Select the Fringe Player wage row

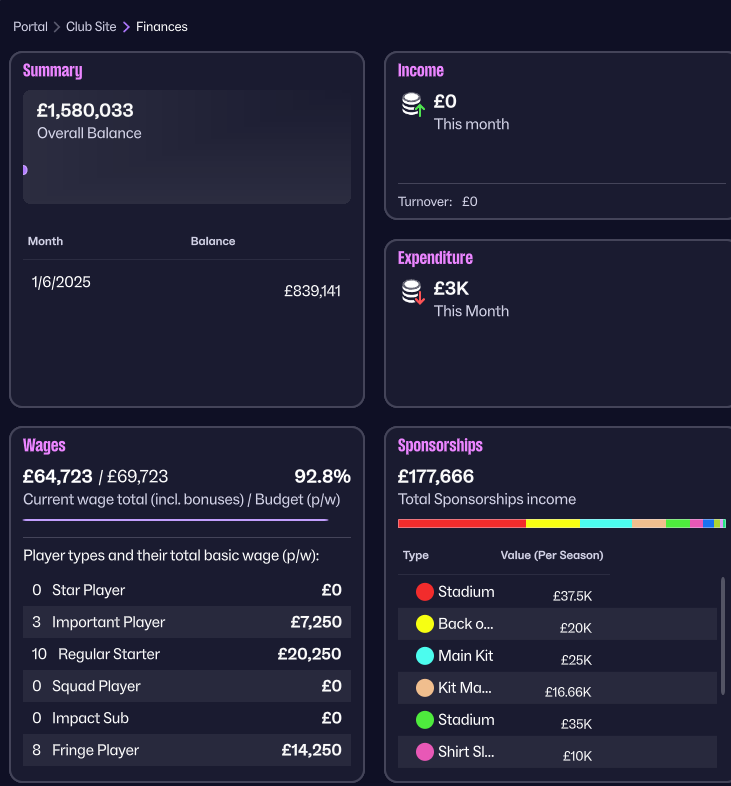187,750
